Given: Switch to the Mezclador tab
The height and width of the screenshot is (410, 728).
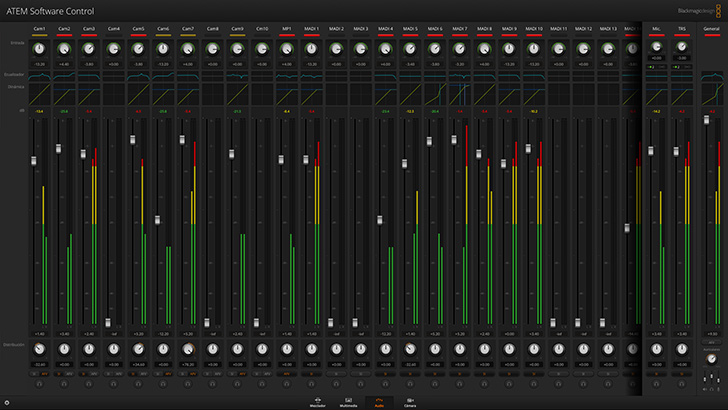Looking at the screenshot, I should (319, 402).
